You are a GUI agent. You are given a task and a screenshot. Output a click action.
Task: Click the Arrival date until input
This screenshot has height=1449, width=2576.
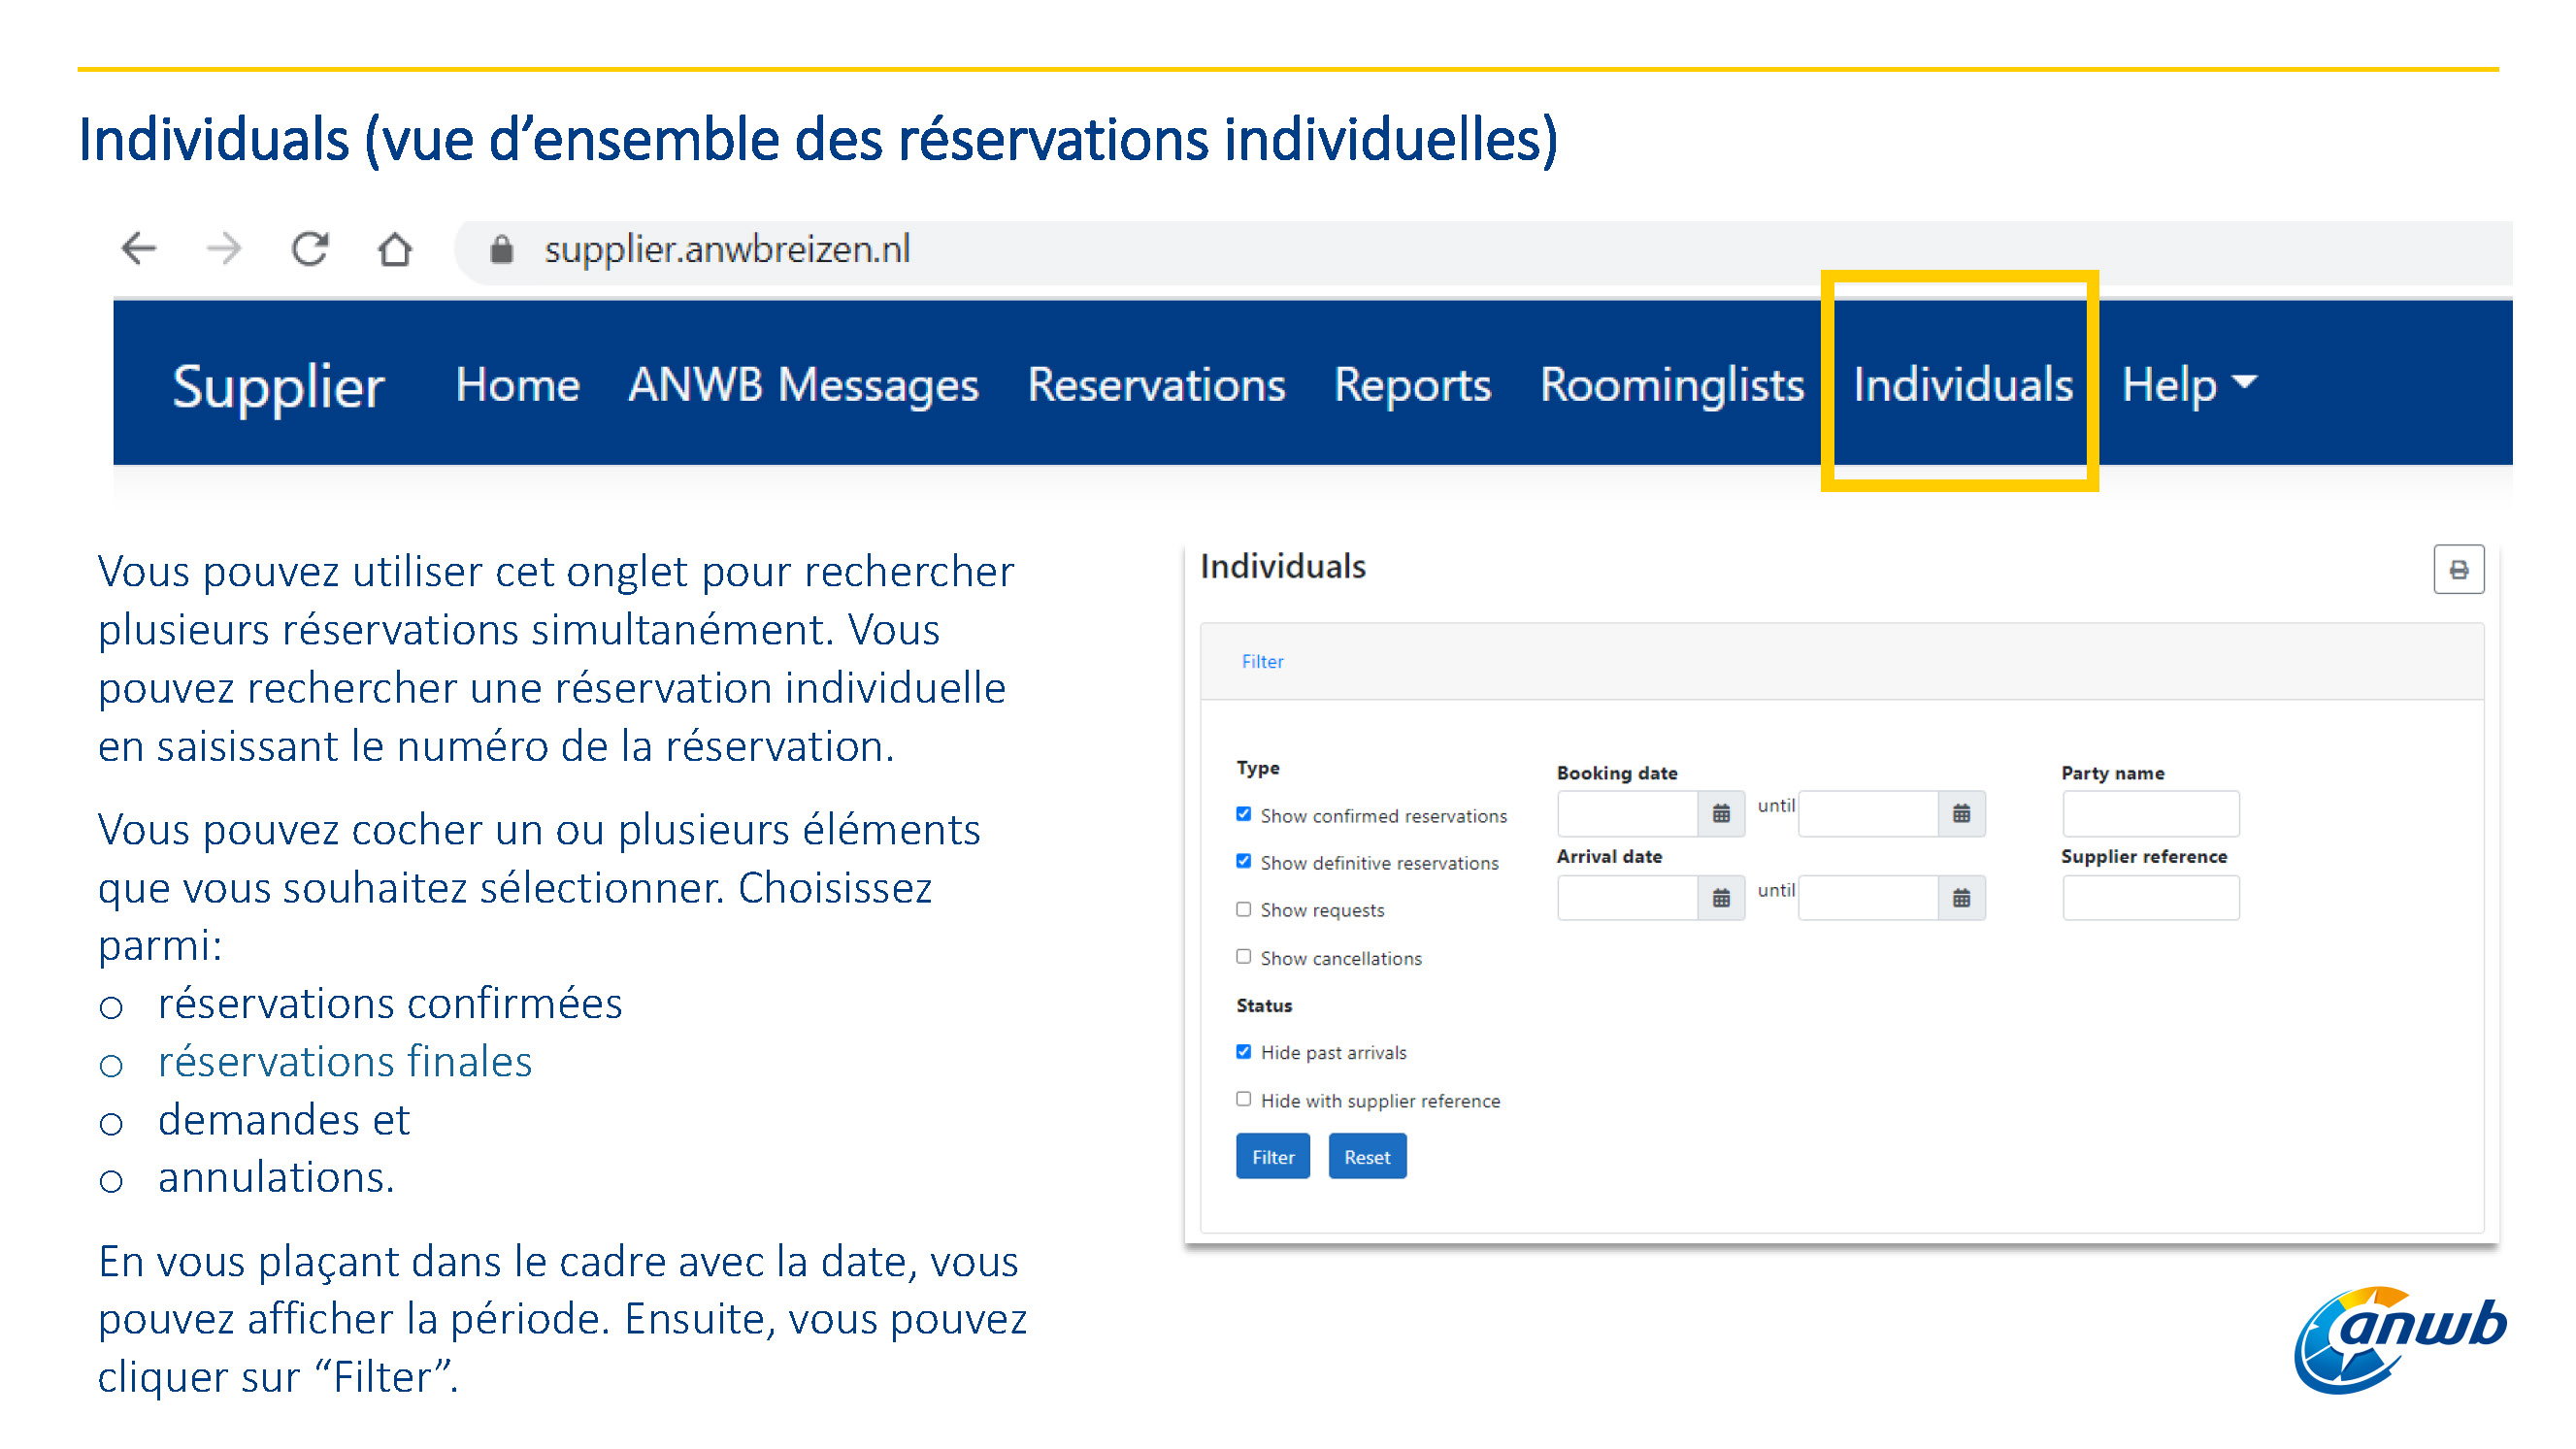1869,899
